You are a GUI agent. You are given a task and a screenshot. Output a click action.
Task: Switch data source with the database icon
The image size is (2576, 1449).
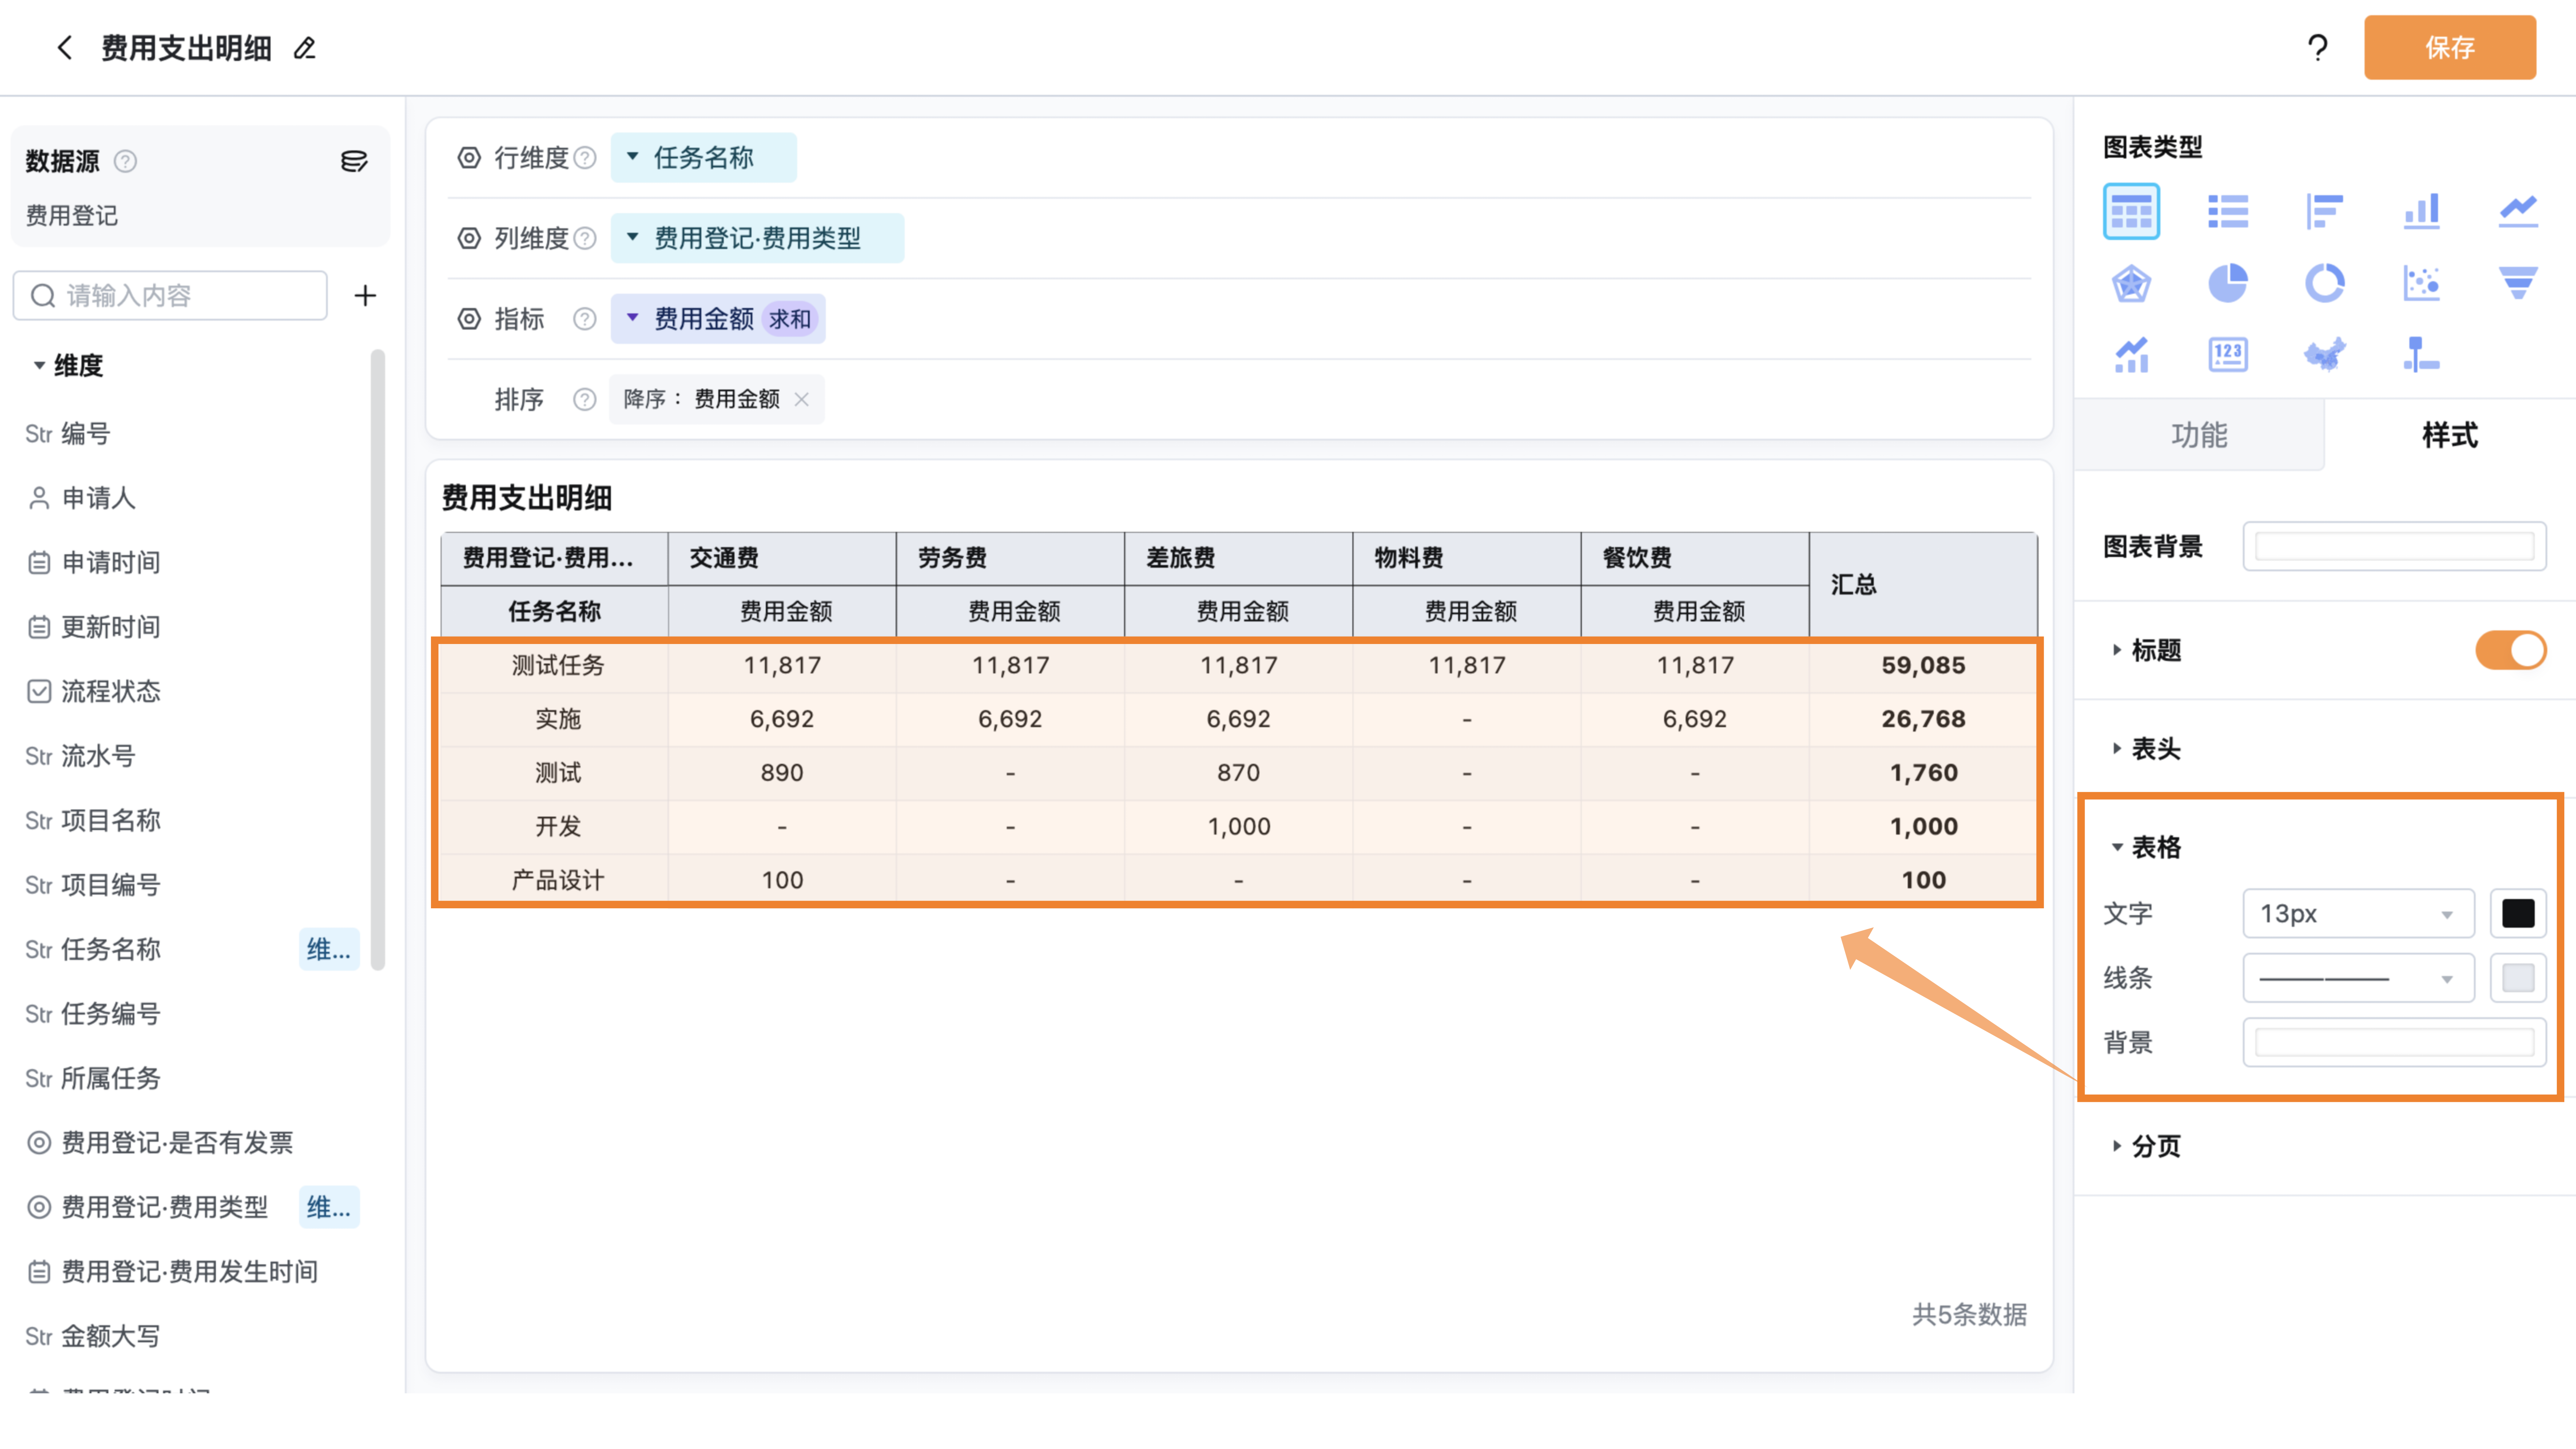click(x=354, y=161)
